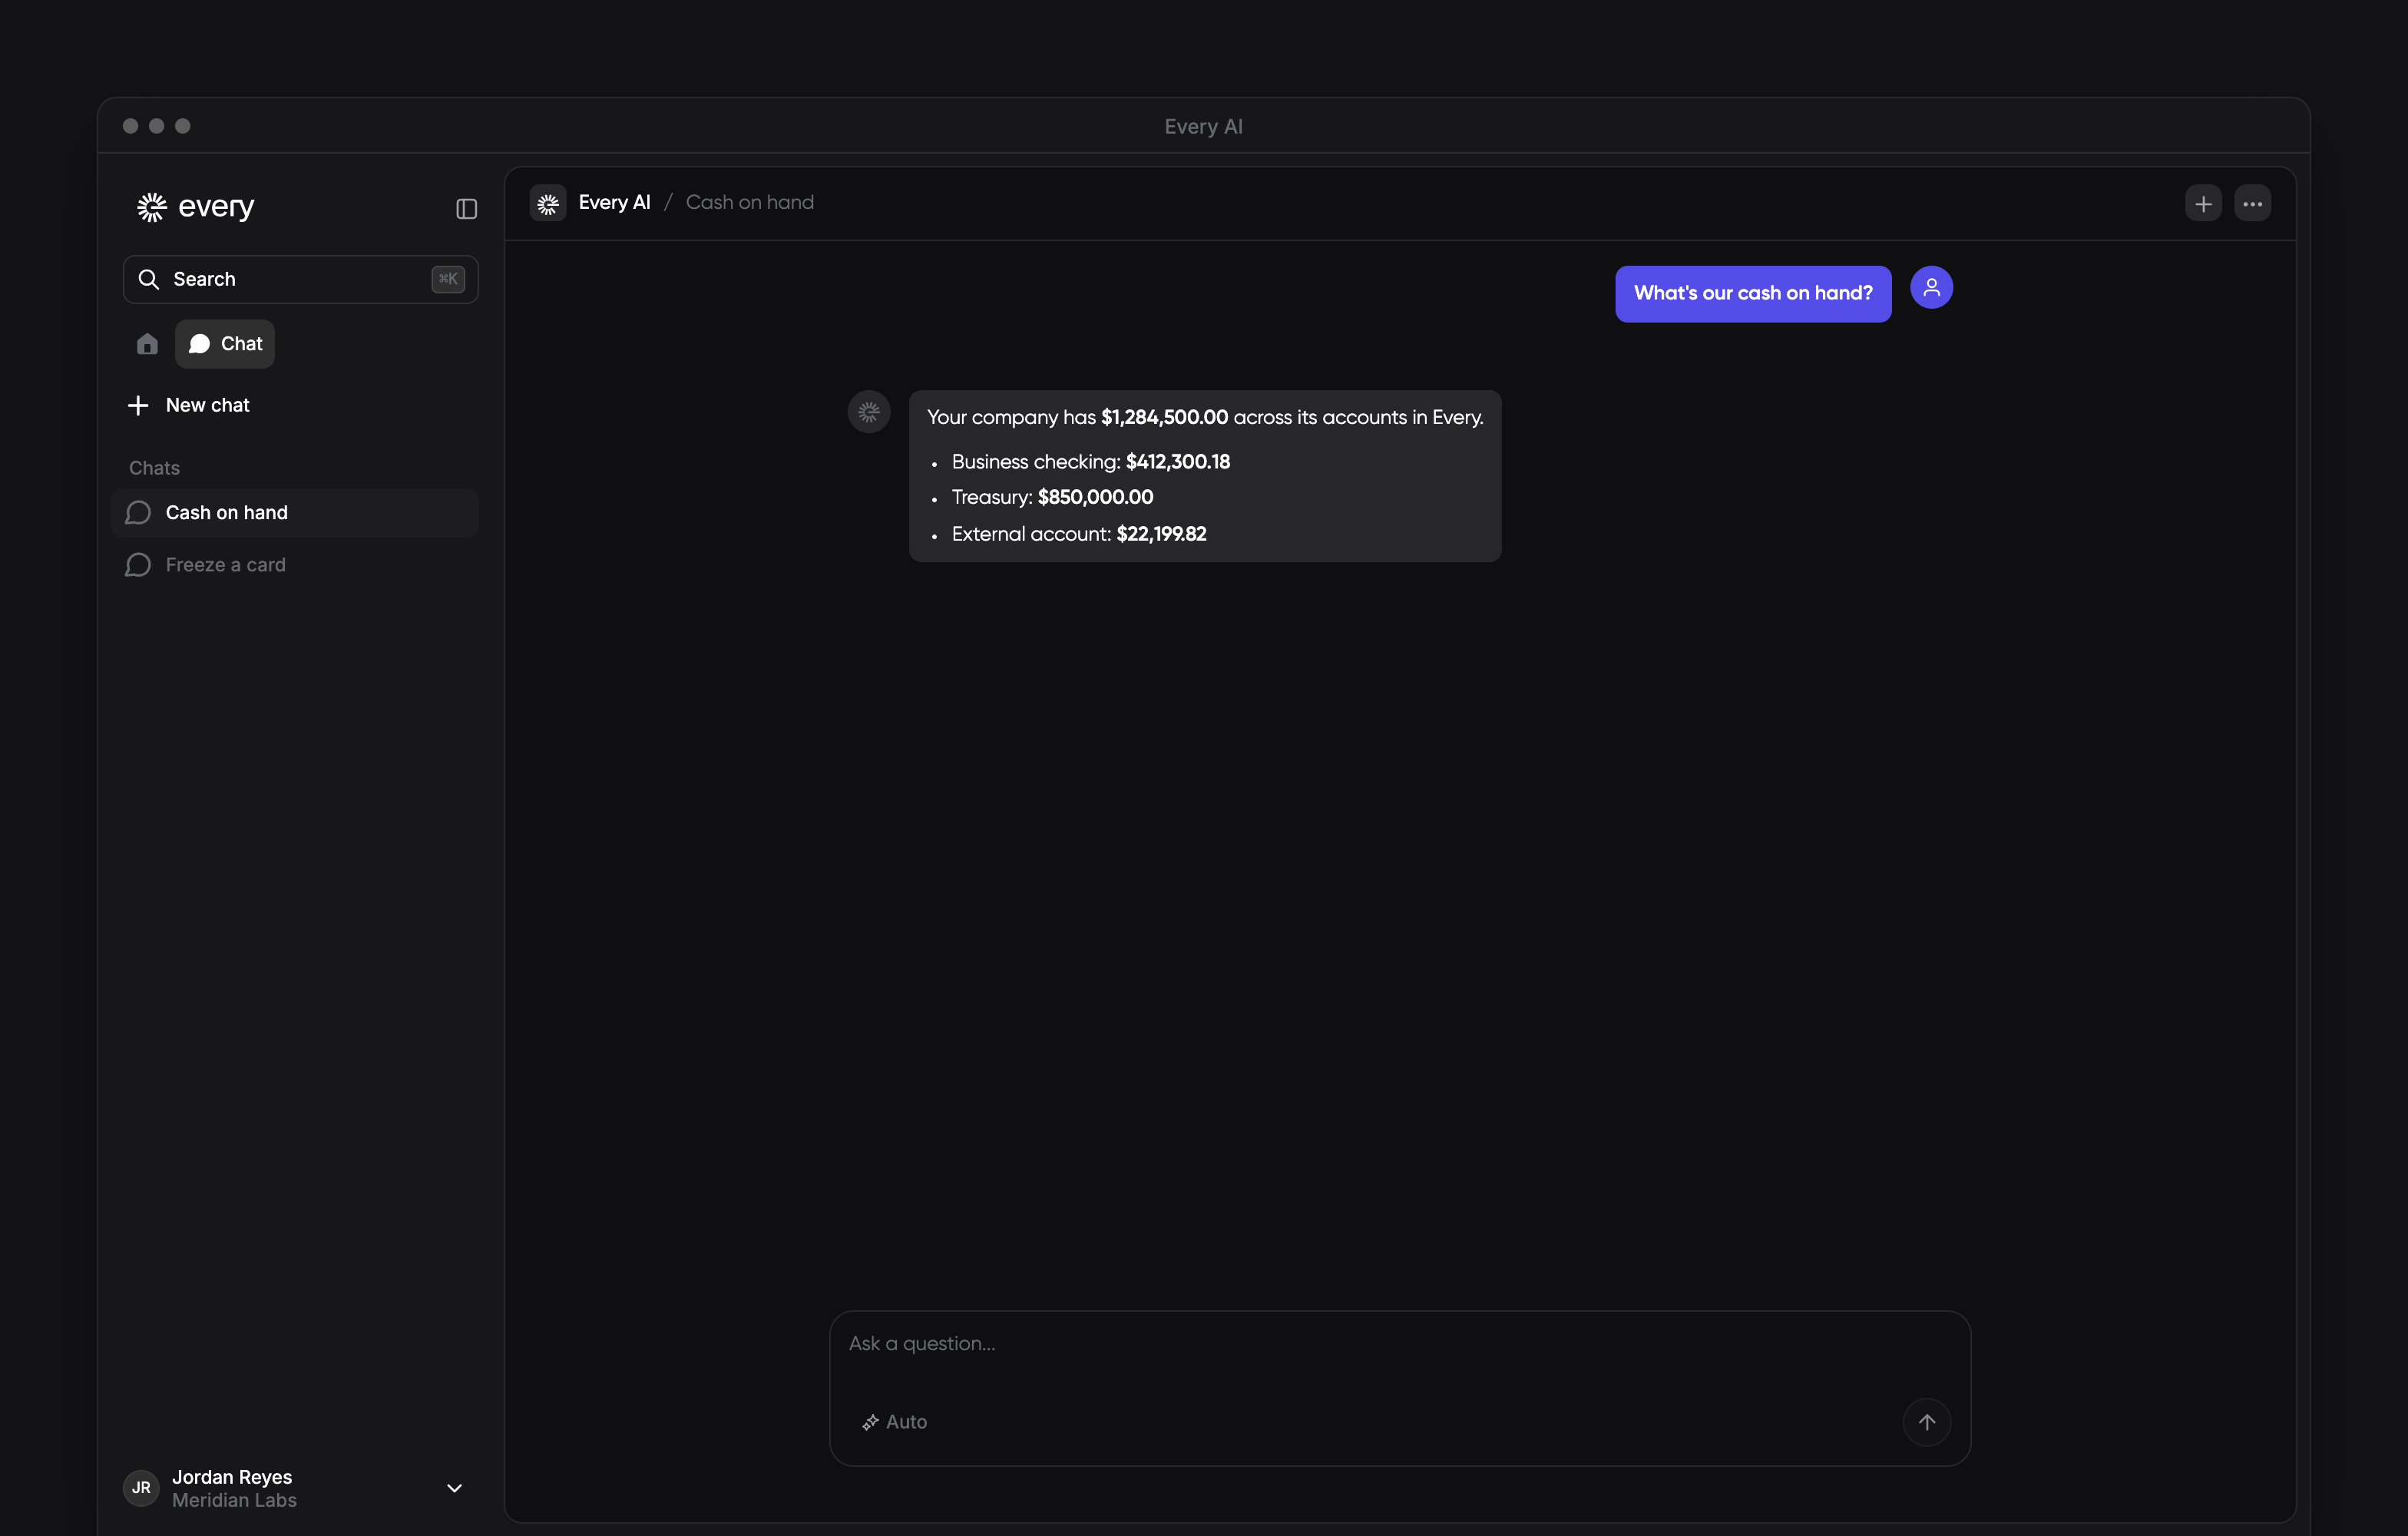
Task: Click the What's our cash on hand? message
Action: 1752,294
